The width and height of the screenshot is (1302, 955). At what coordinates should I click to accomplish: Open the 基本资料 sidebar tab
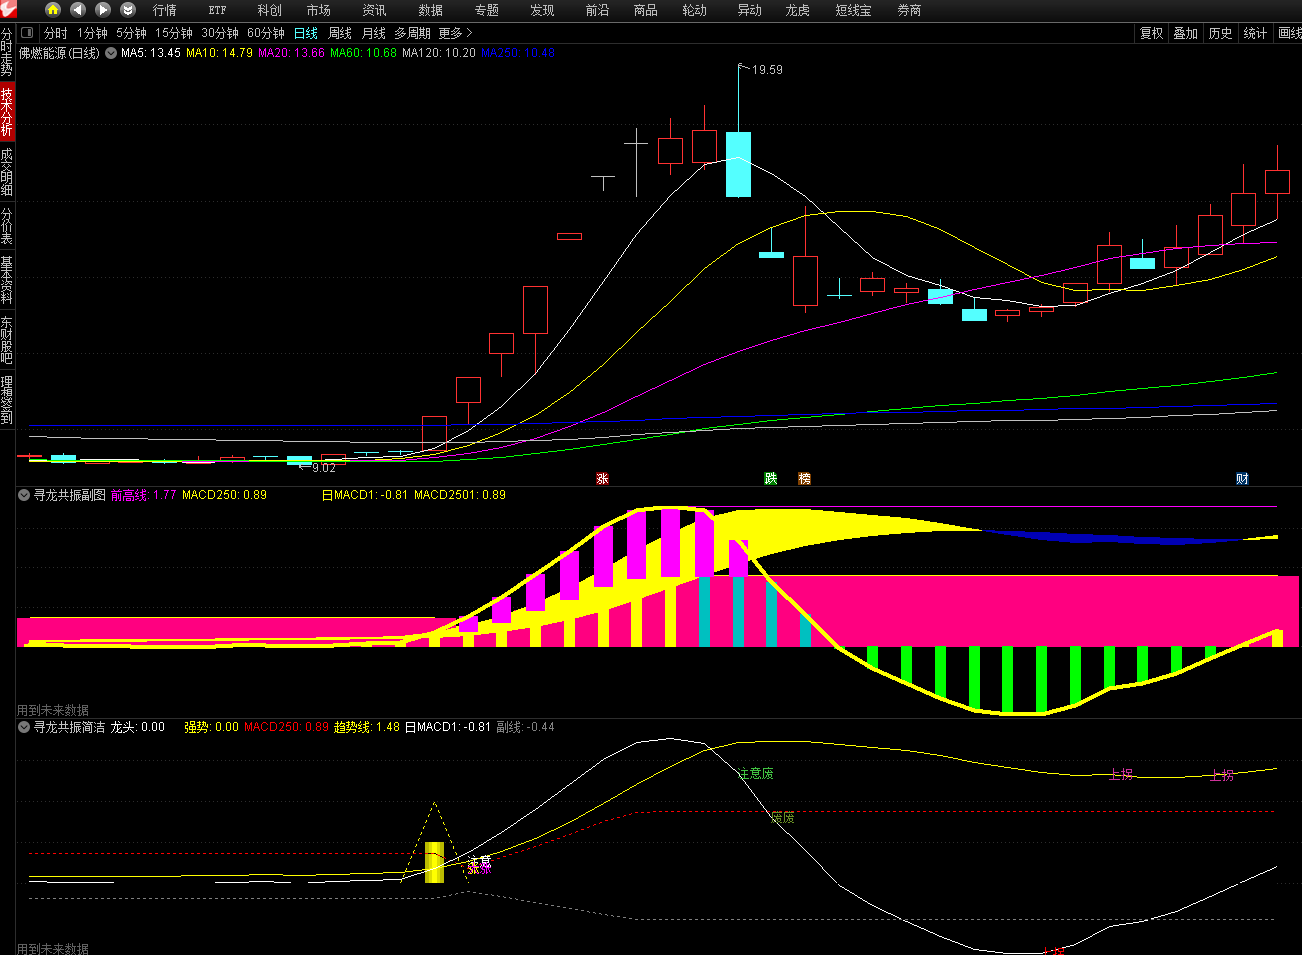pyautogui.click(x=7, y=280)
